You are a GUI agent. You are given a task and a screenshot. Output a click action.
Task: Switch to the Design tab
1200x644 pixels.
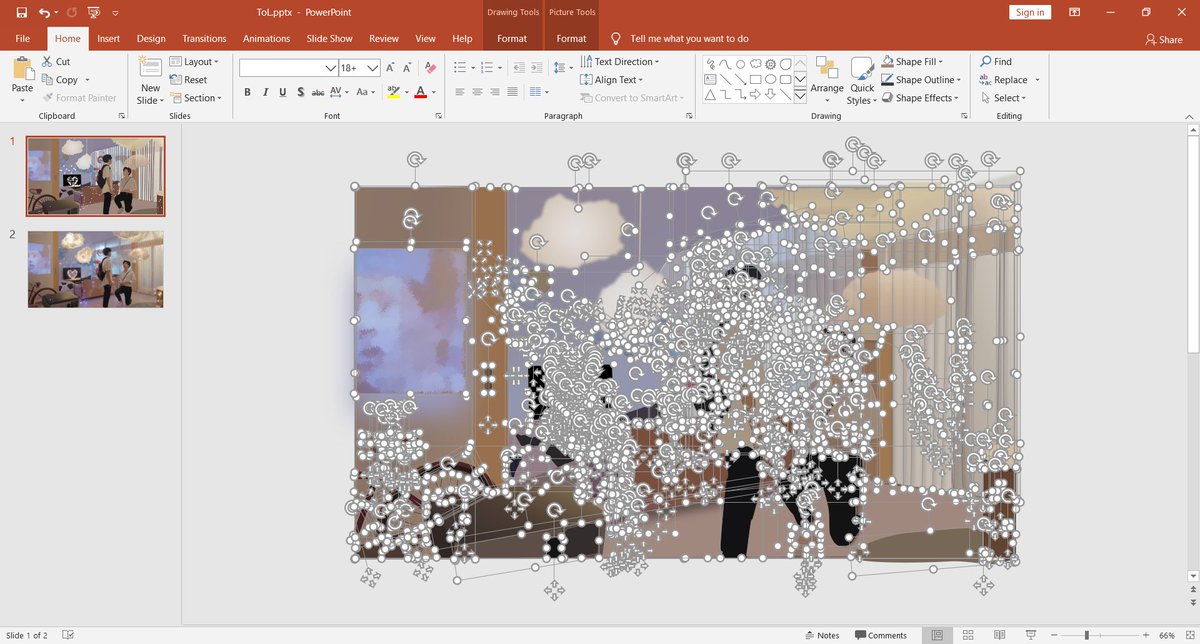pos(151,39)
